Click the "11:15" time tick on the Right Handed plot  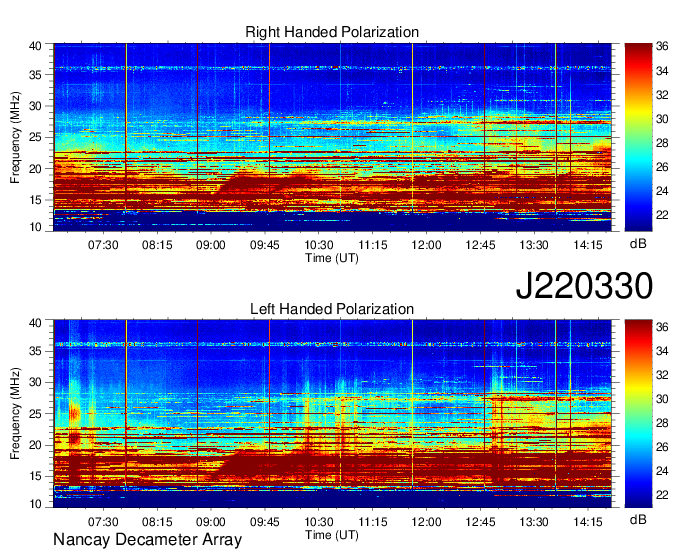pos(373,245)
